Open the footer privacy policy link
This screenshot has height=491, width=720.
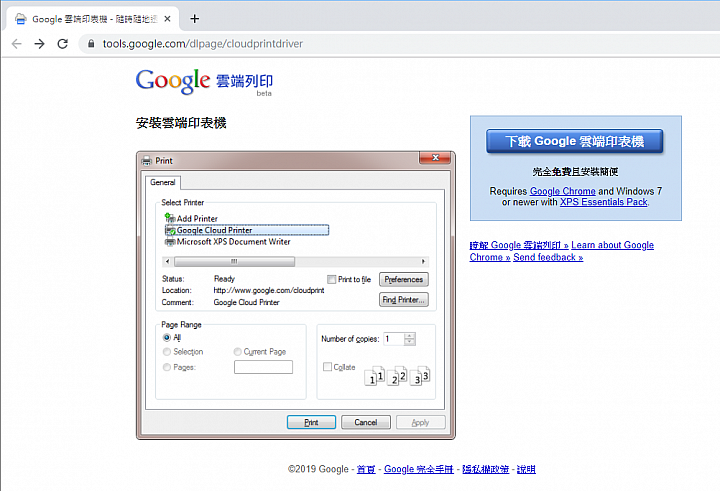(485, 469)
